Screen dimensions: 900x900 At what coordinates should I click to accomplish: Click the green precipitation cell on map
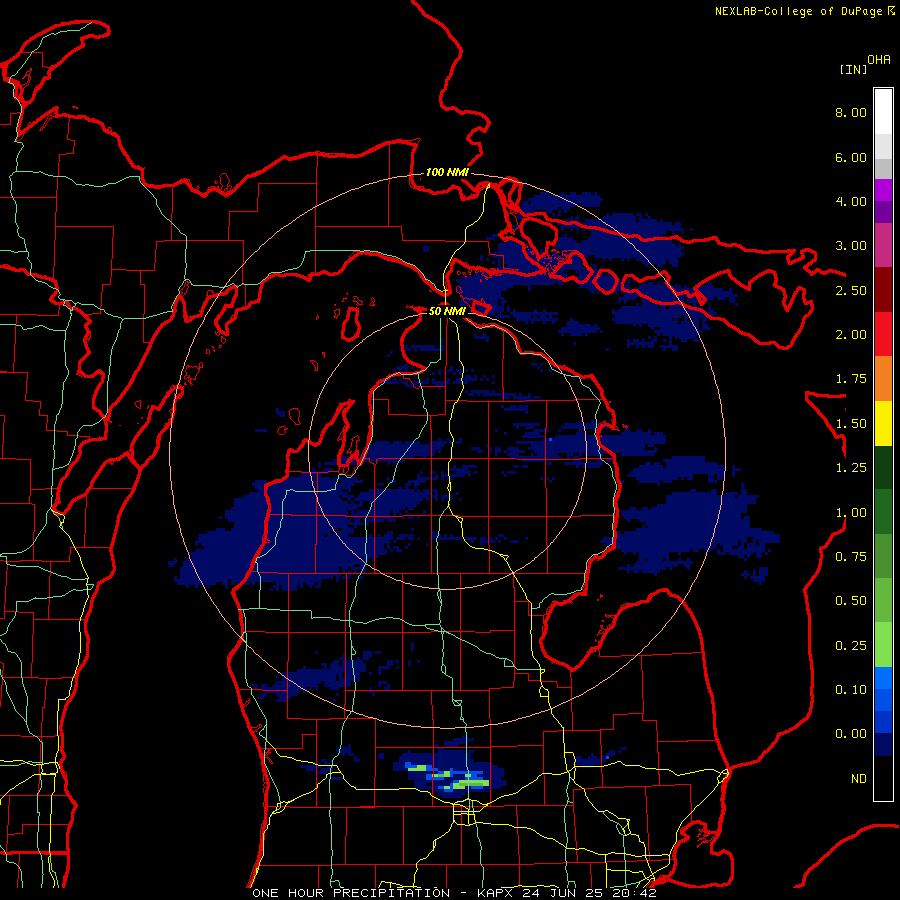pos(471,782)
